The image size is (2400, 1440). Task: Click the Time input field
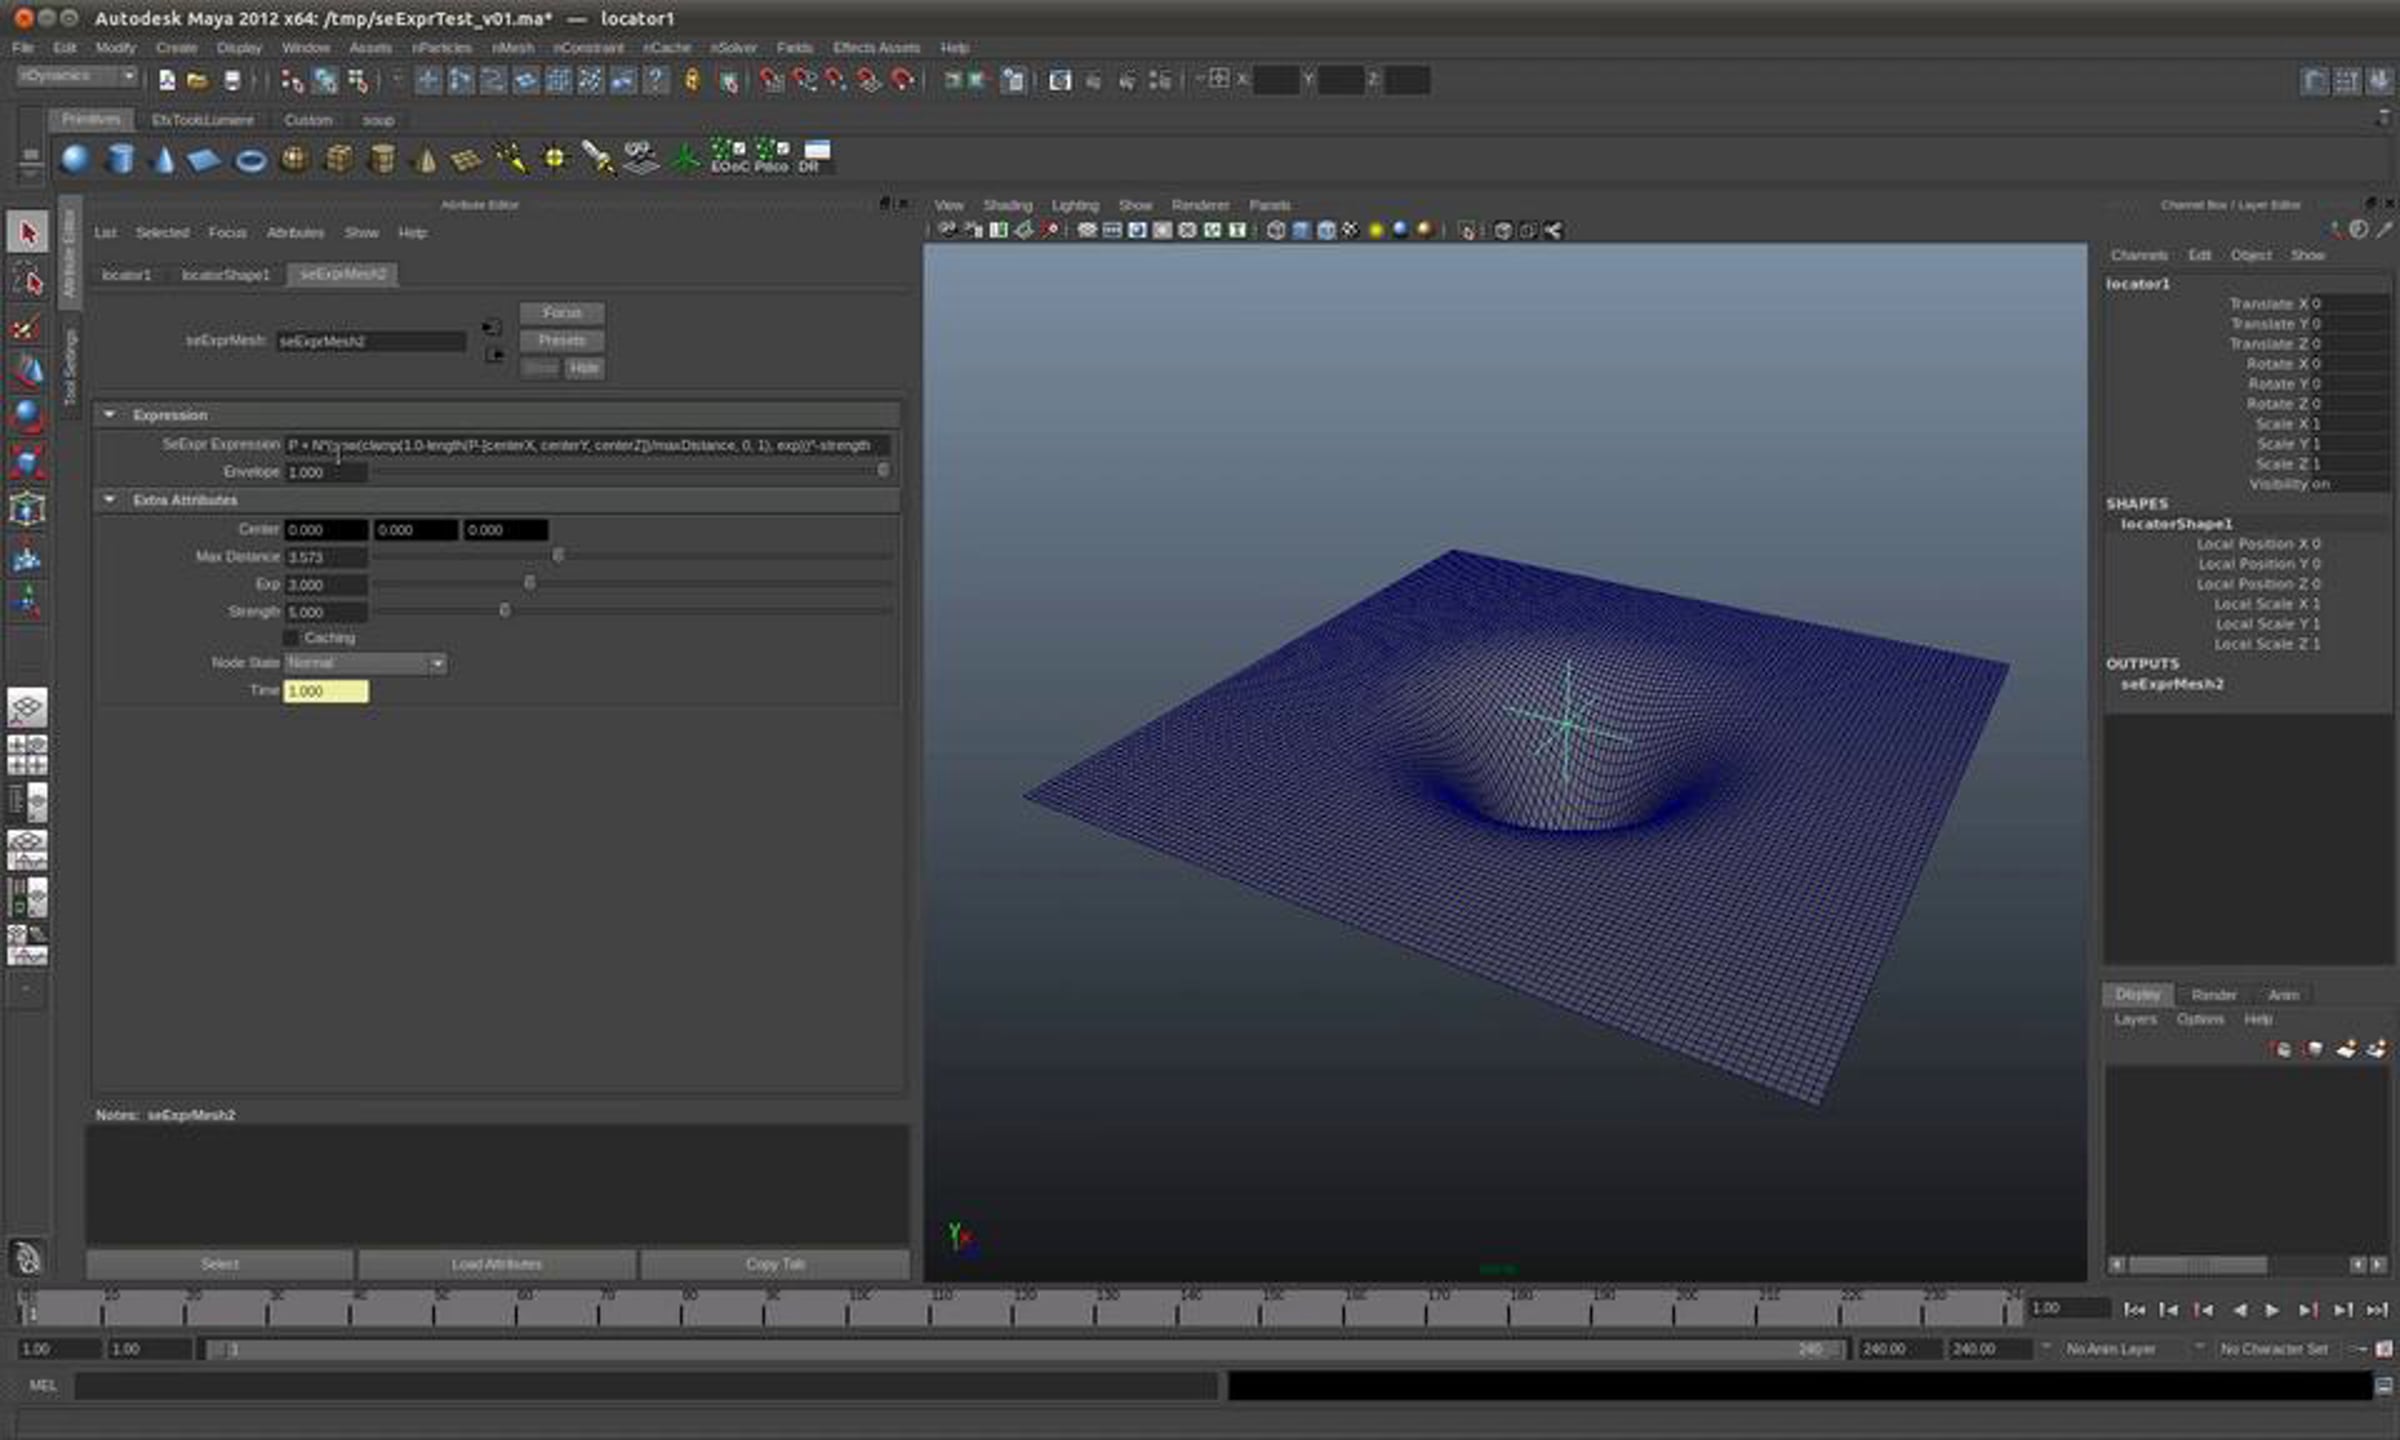coord(326,691)
